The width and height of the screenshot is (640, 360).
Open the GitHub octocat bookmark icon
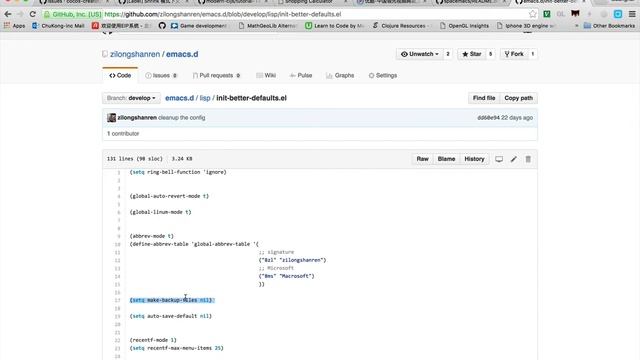point(162,26)
